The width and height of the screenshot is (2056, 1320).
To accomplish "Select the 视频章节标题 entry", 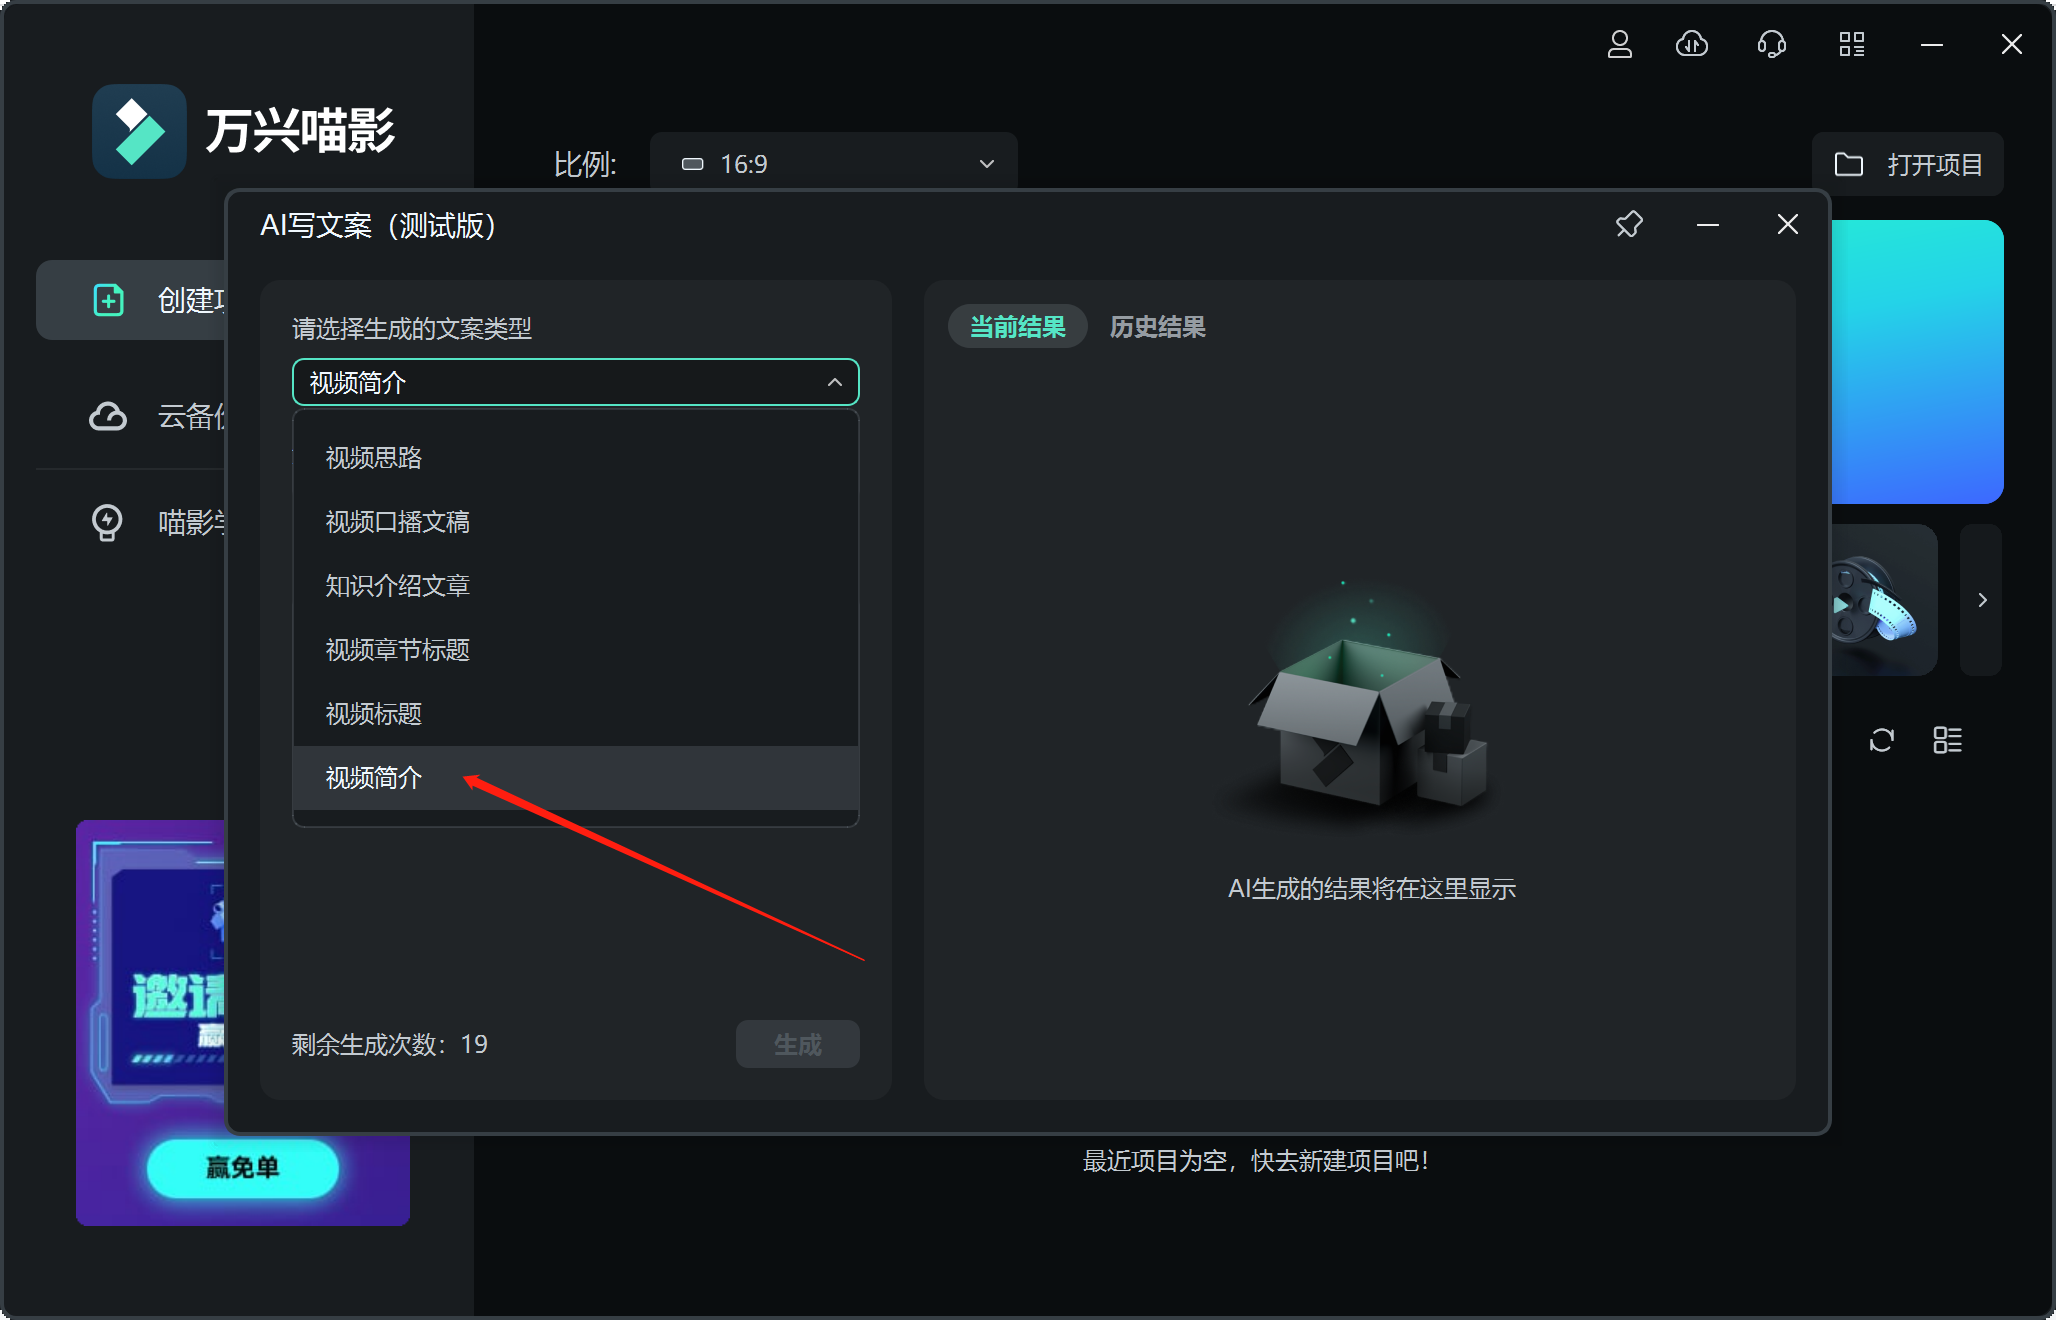I will point(397,650).
